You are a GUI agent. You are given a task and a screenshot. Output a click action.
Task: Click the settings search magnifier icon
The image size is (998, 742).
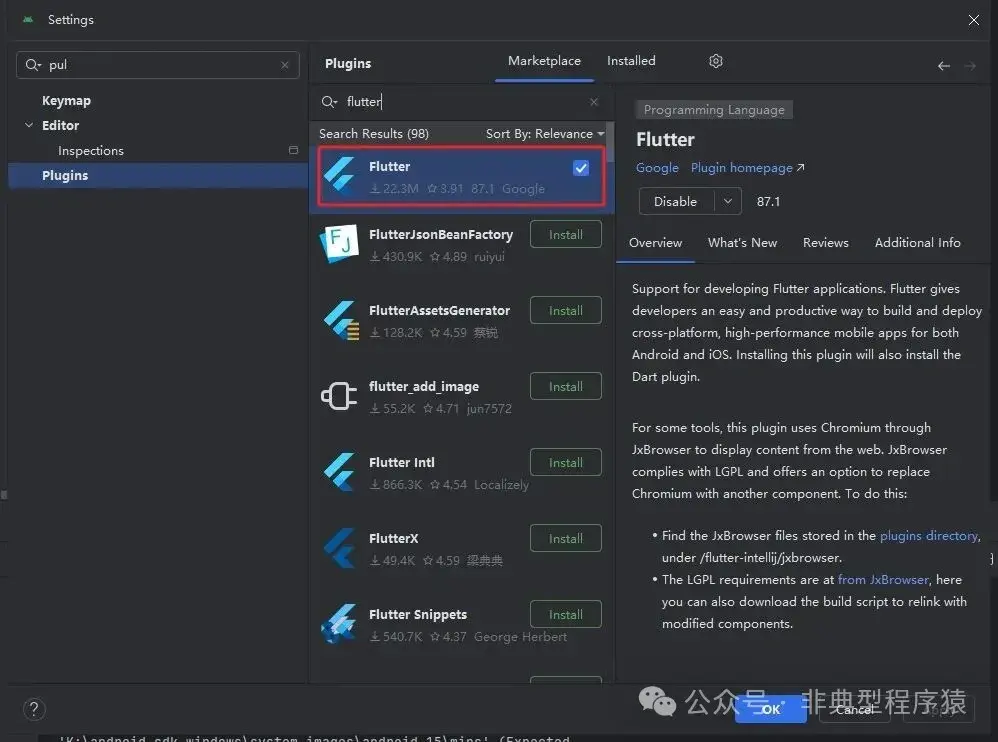[32, 65]
